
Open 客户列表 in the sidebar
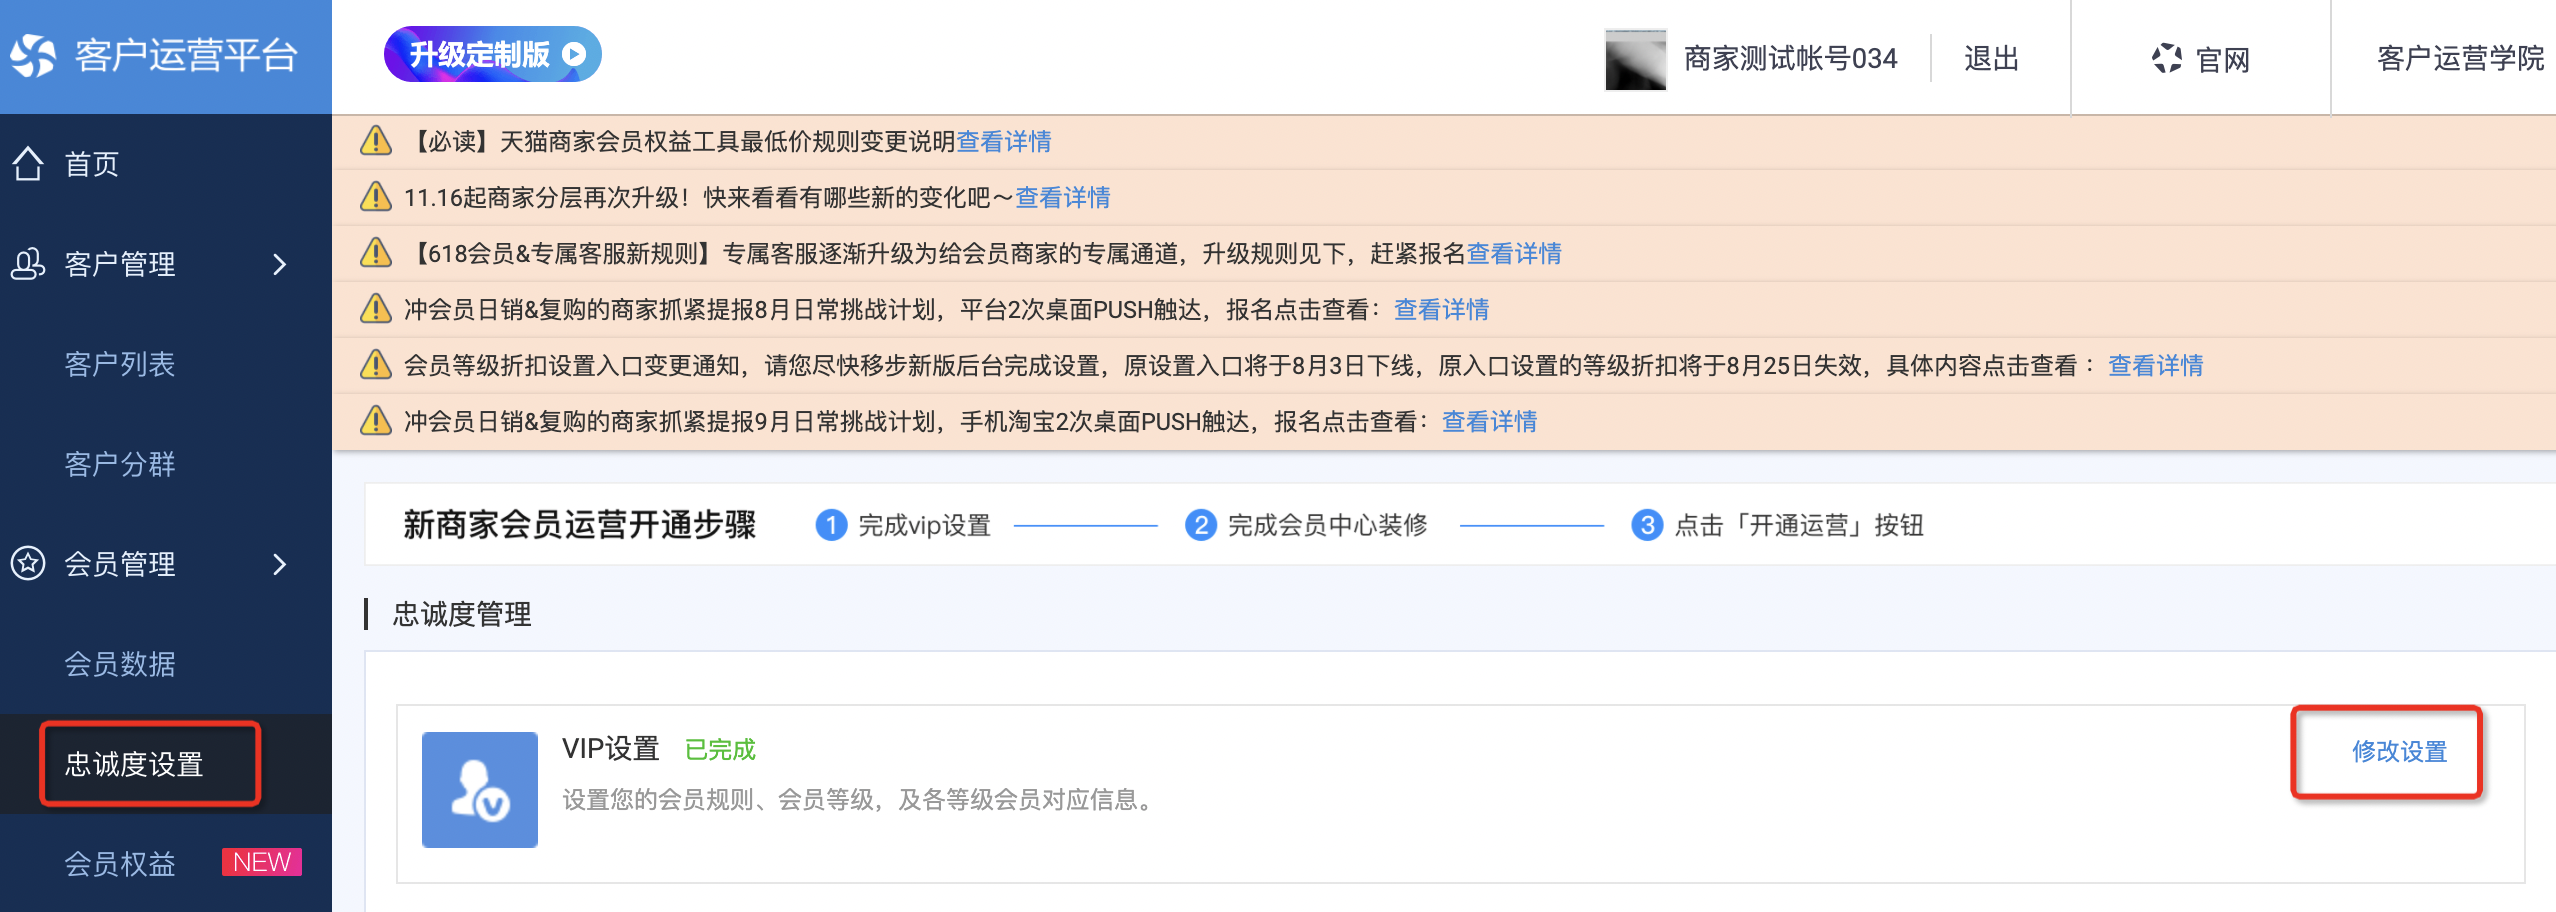[120, 364]
